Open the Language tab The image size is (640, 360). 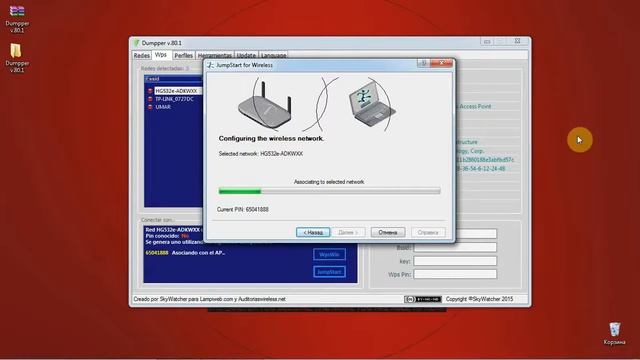click(273, 56)
